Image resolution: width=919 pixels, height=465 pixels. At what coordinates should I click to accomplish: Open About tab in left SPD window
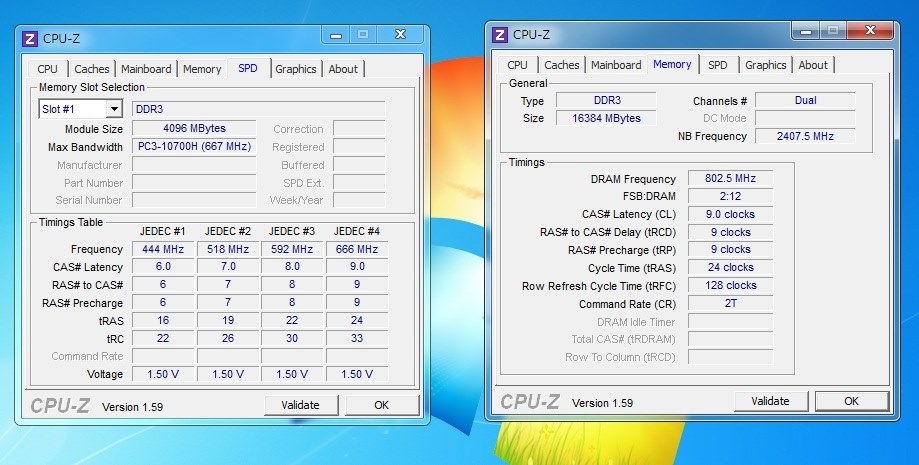pyautogui.click(x=343, y=69)
